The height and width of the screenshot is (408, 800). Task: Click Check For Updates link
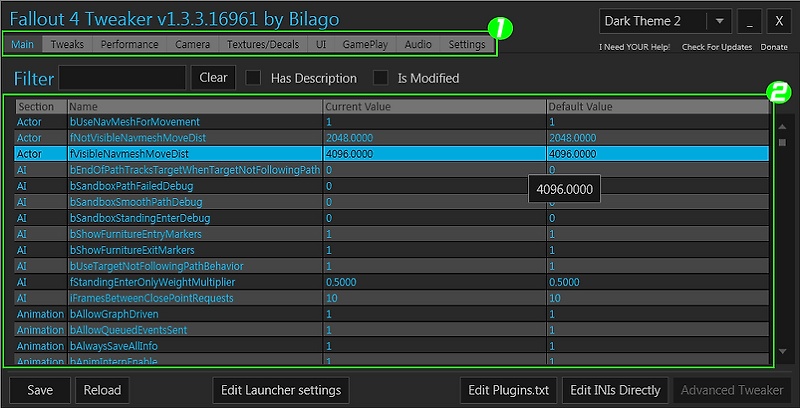click(x=717, y=47)
